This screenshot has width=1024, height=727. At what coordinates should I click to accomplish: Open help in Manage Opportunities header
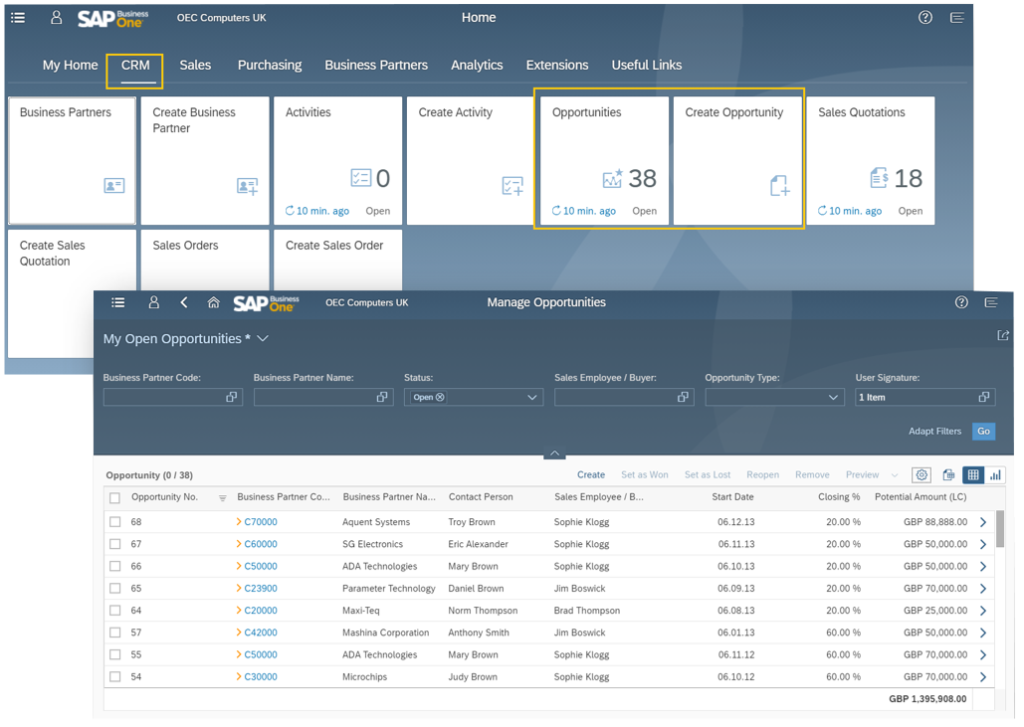[961, 302]
